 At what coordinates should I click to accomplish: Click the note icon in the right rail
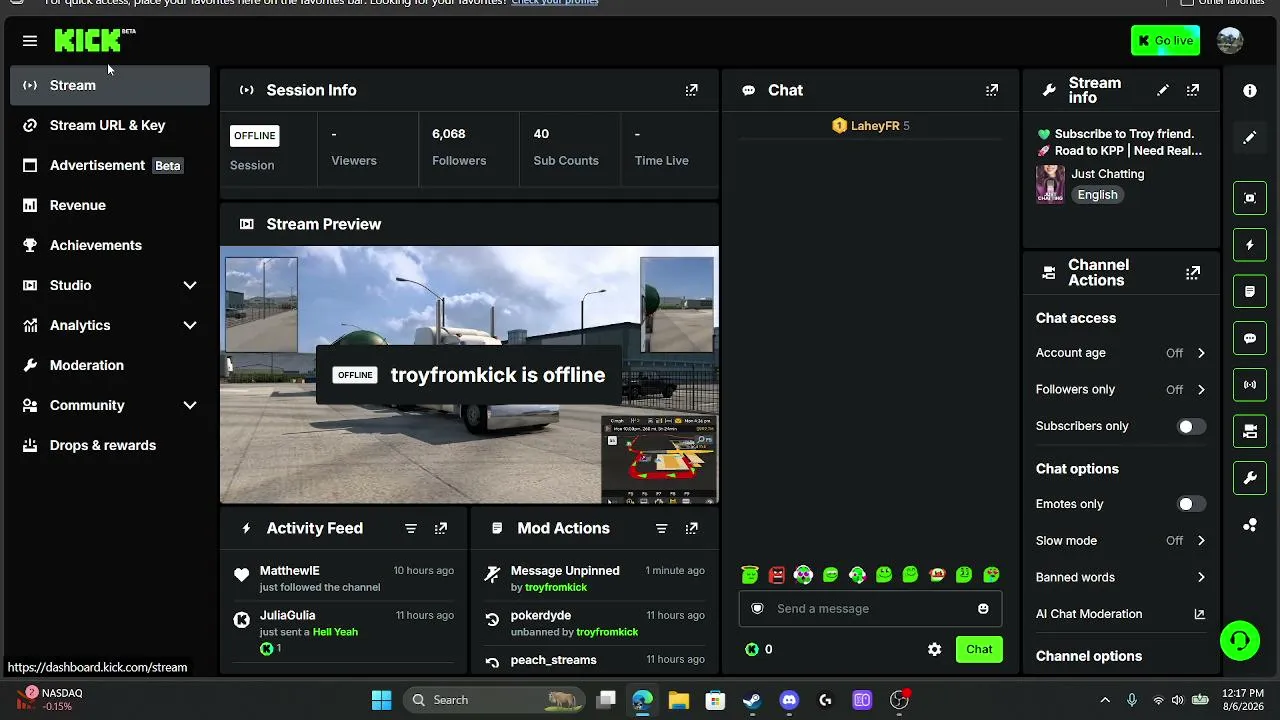click(1250, 292)
